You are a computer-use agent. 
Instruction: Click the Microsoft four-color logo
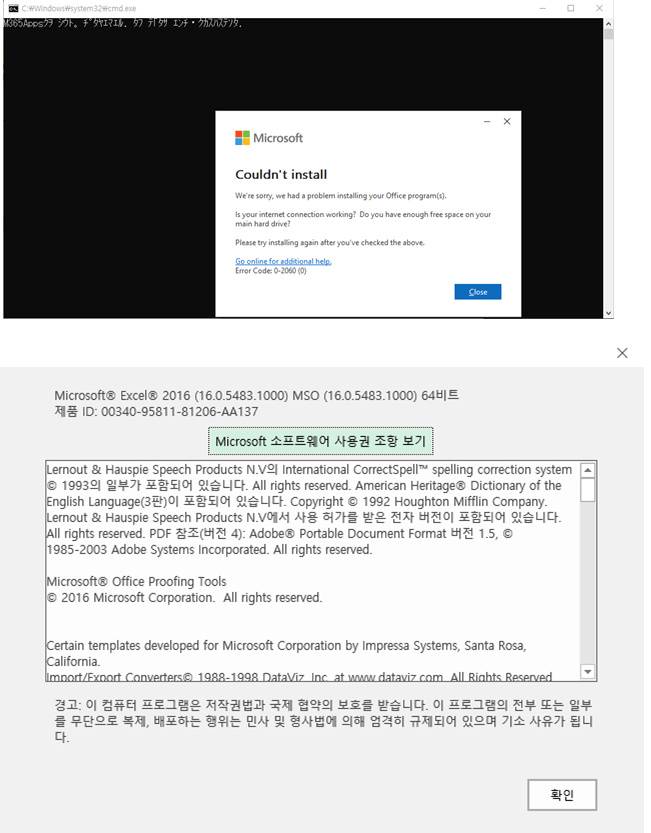pyautogui.click(x=242, y=138)
